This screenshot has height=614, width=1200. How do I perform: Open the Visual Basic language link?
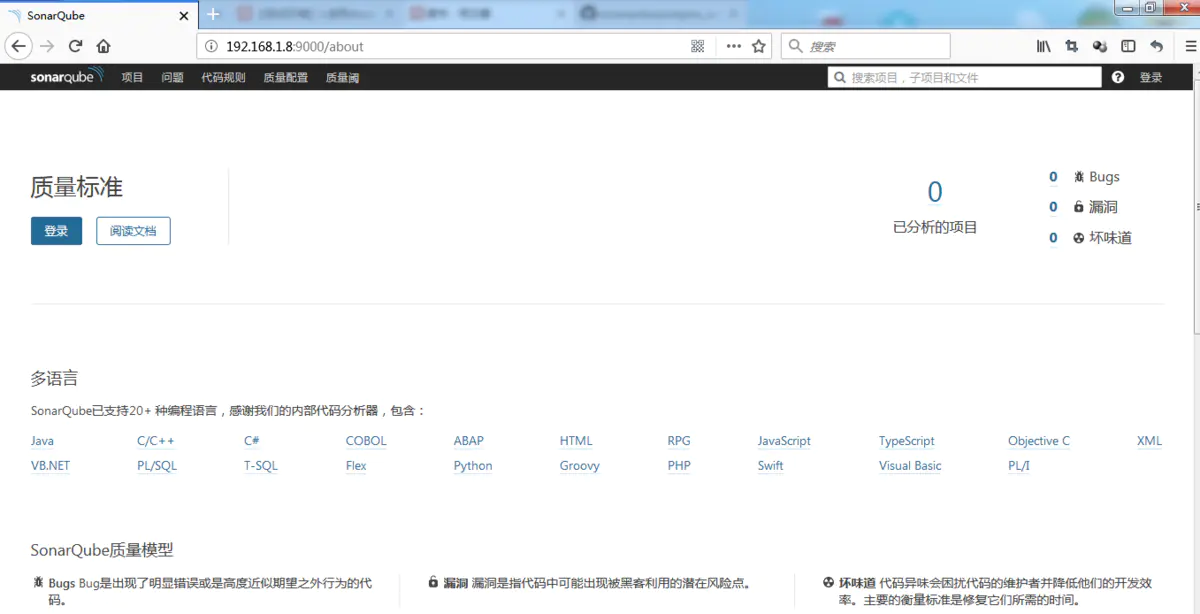click(910, 466)
